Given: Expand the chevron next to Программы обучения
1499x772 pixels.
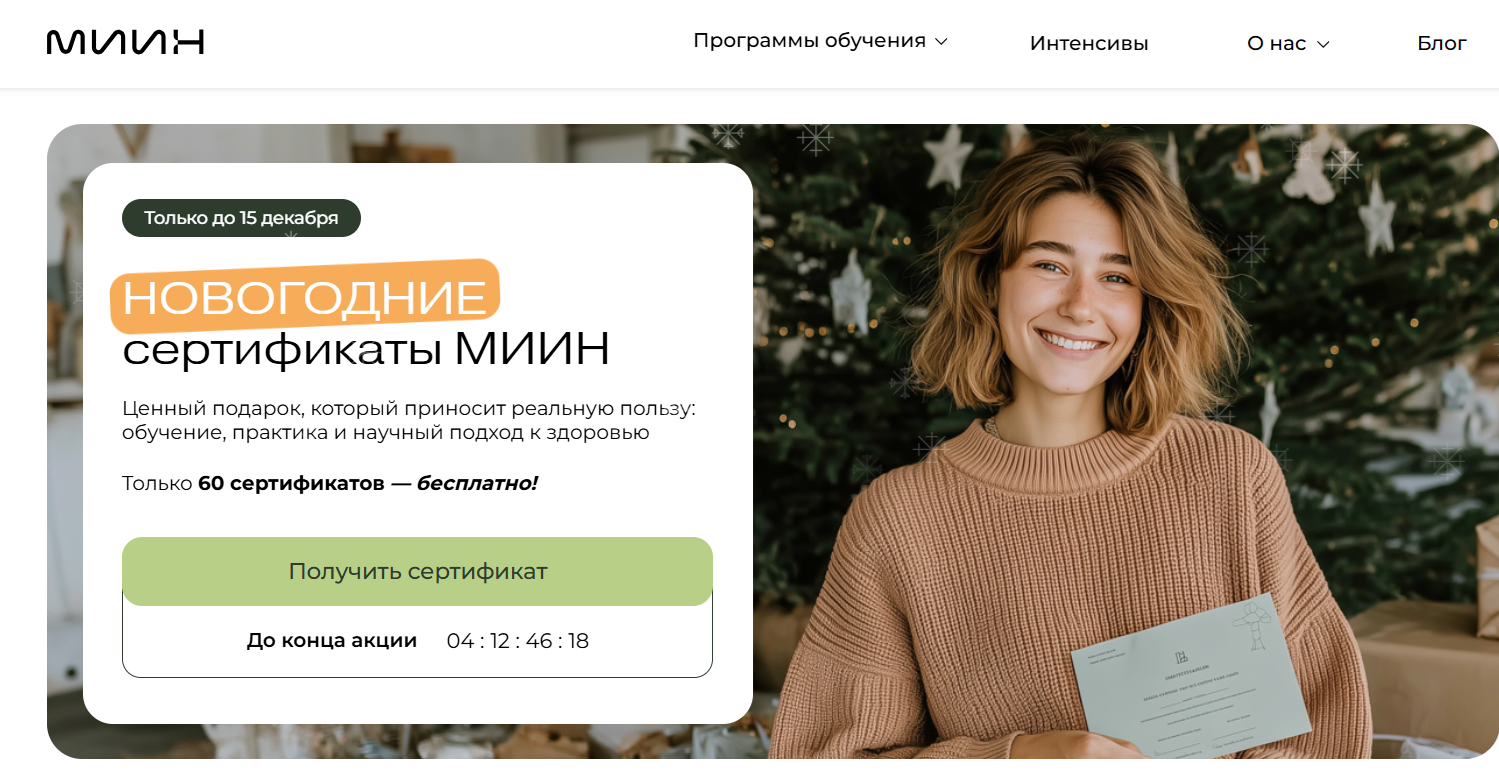Looking at the screenshot, I should coord(941,42).
